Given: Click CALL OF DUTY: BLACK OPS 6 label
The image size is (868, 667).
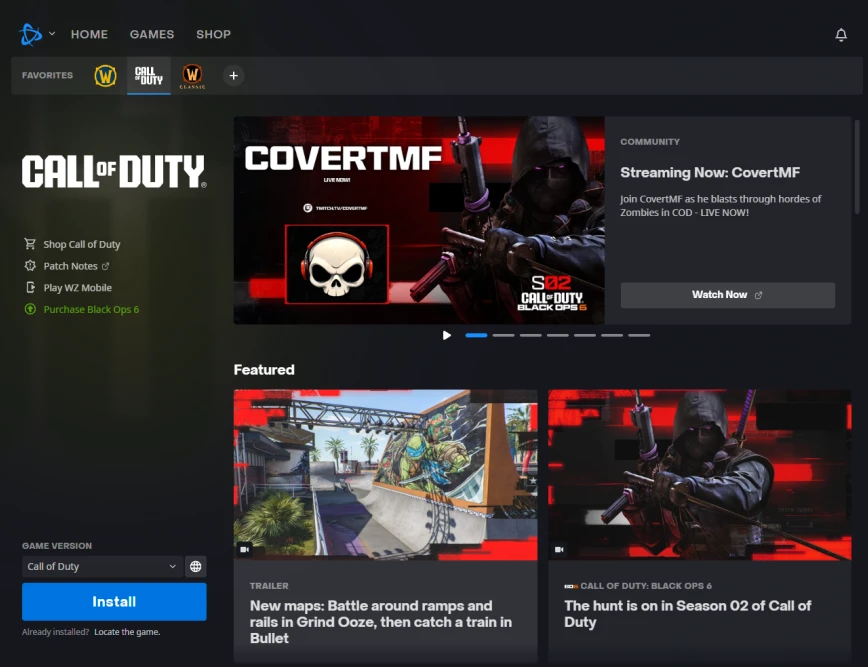Looking at the screenshot, I should click(646, 586).
